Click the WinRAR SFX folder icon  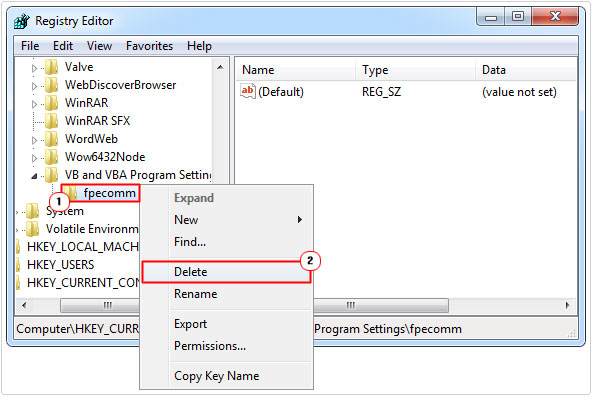(51, 121)
